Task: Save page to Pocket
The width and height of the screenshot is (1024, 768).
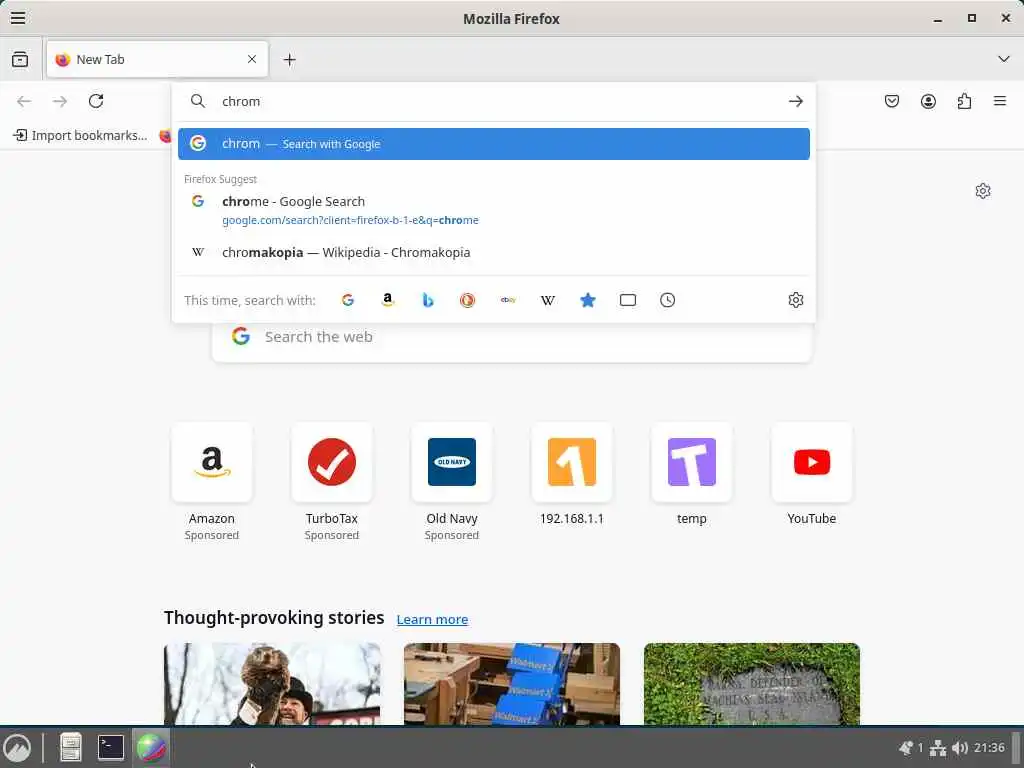Action: tap(892, 101)
